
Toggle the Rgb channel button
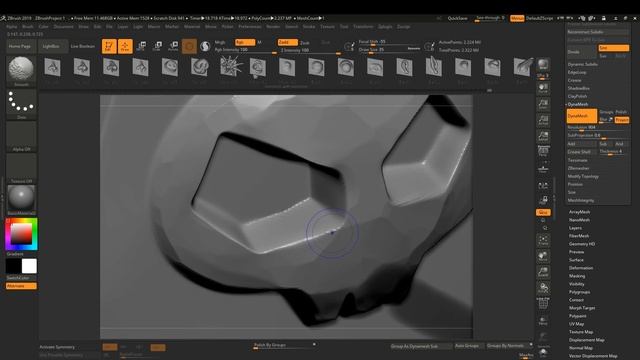click(245, 42)
